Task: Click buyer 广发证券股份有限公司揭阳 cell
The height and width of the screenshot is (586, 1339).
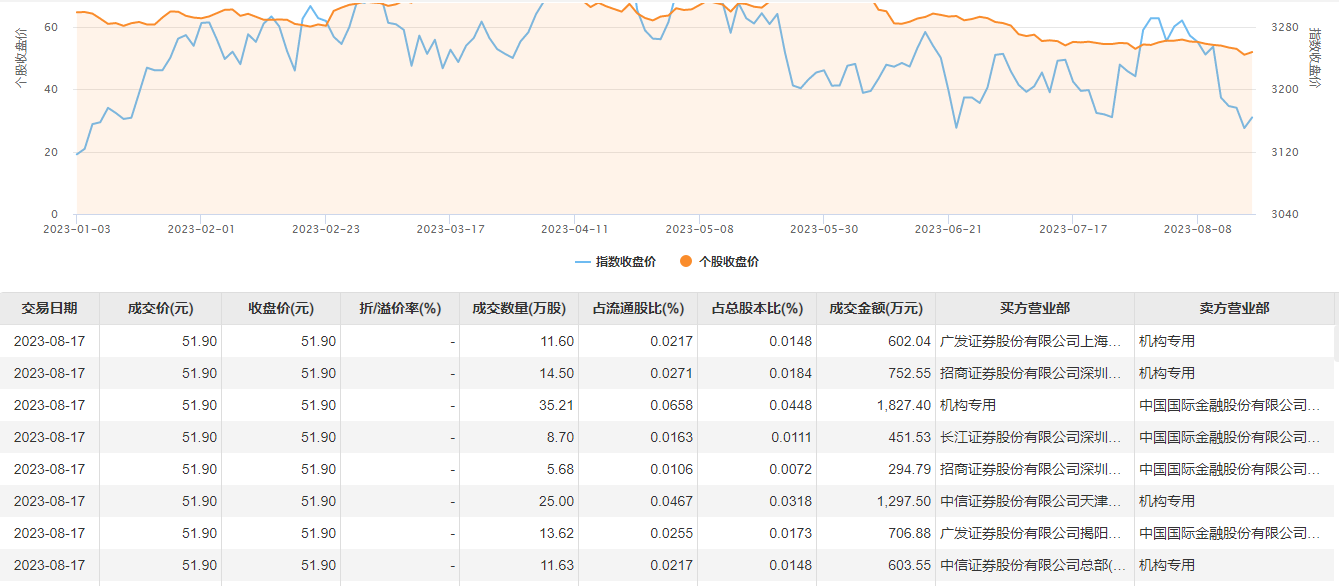Action: 1035,533
